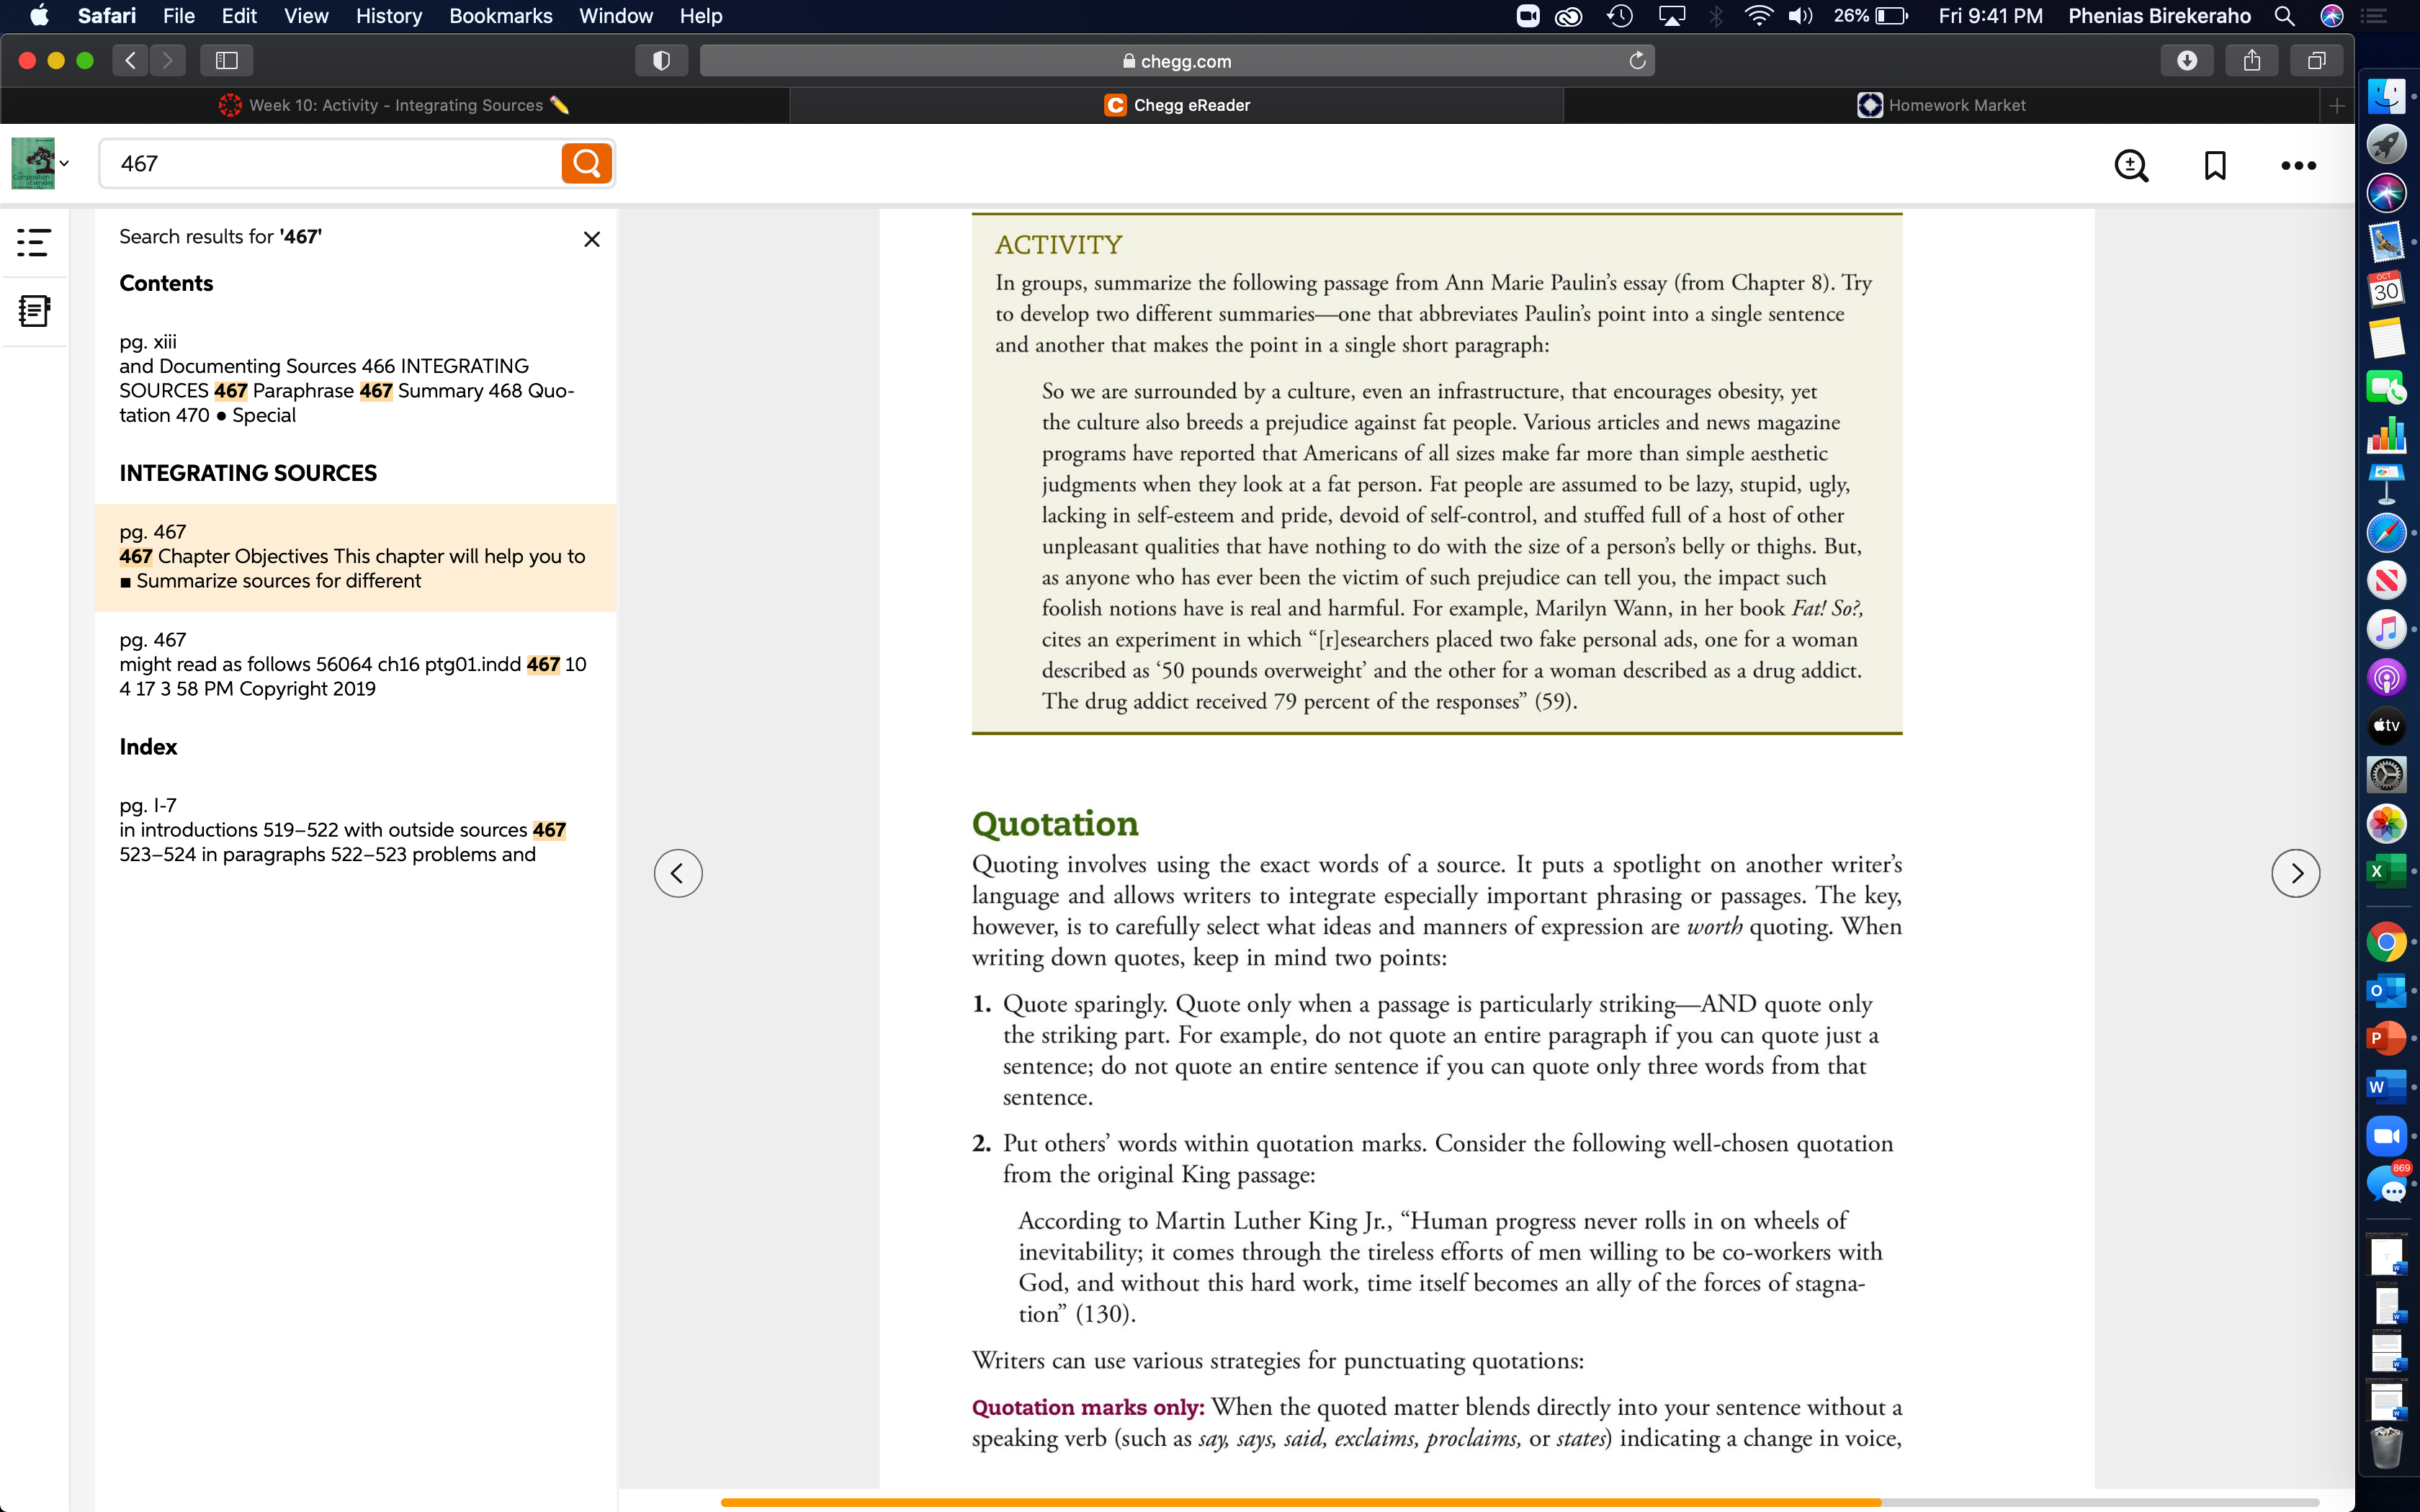Open the Bookmarks menu

coord(500,16)
